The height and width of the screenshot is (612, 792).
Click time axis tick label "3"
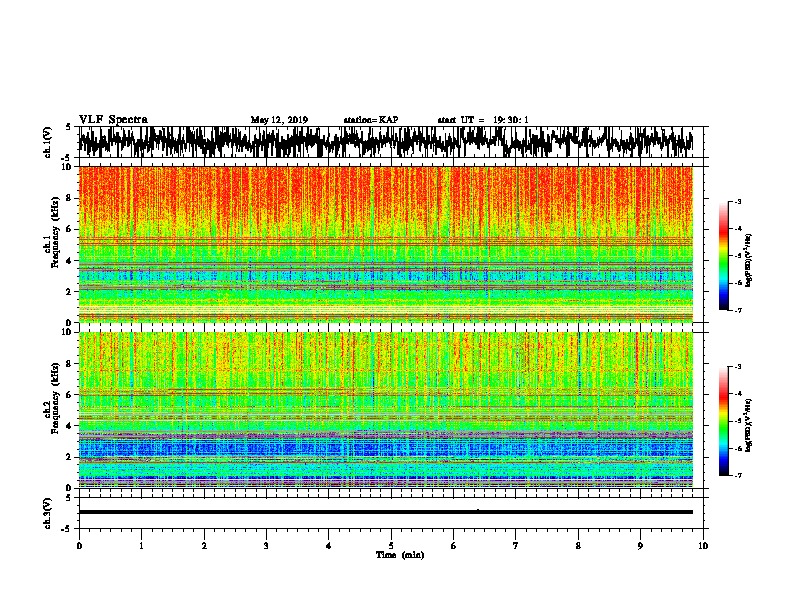266,546
